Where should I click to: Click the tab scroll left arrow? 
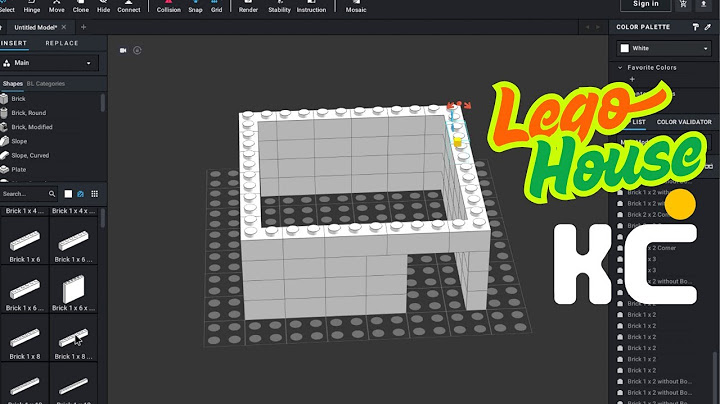point(587,28)
